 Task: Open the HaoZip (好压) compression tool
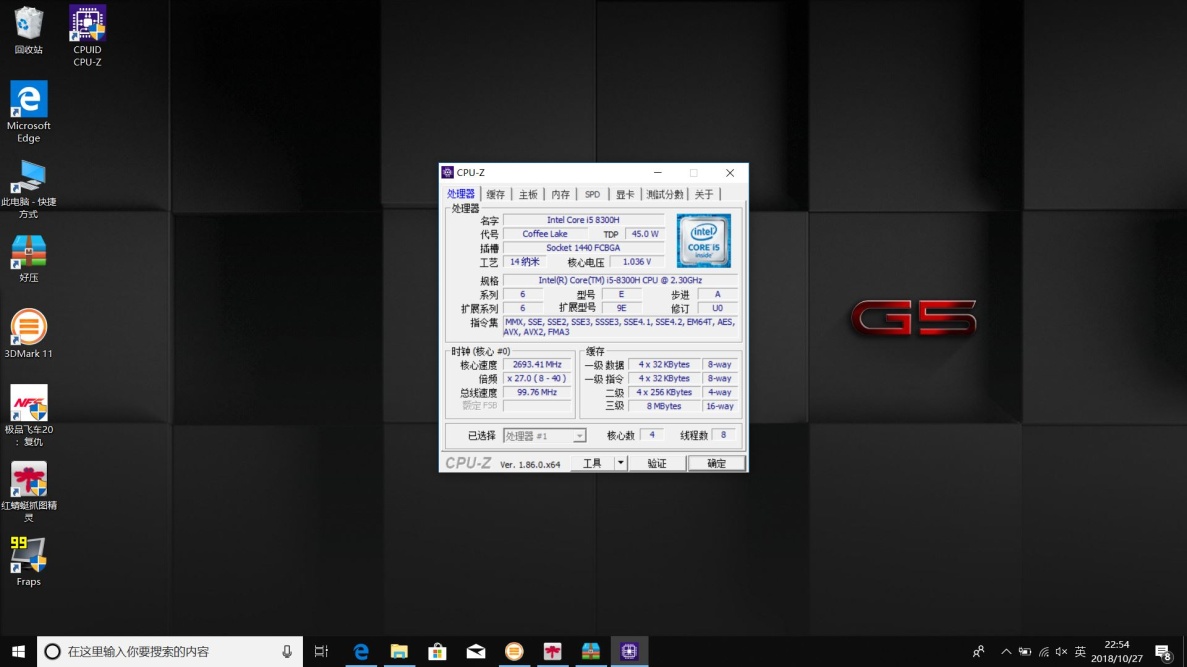28,252
